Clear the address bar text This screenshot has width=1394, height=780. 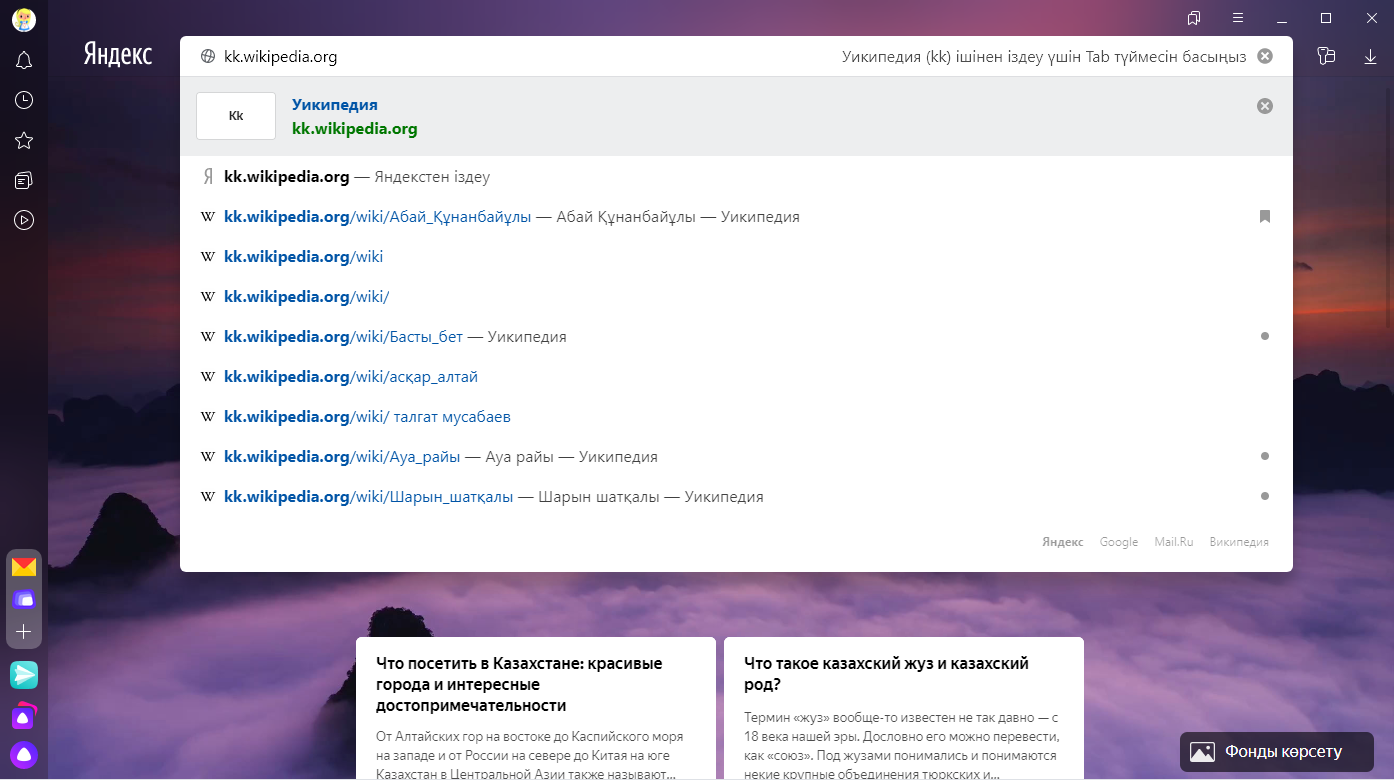pos(1265,56)
